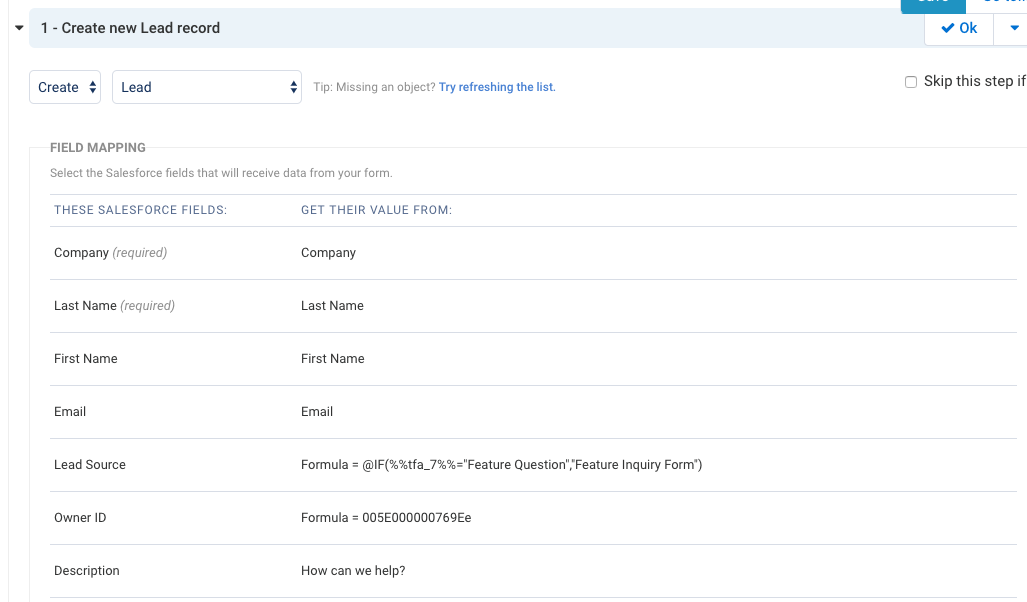
Task: Toggle the Skip this step checkbox
Action: 910,82
